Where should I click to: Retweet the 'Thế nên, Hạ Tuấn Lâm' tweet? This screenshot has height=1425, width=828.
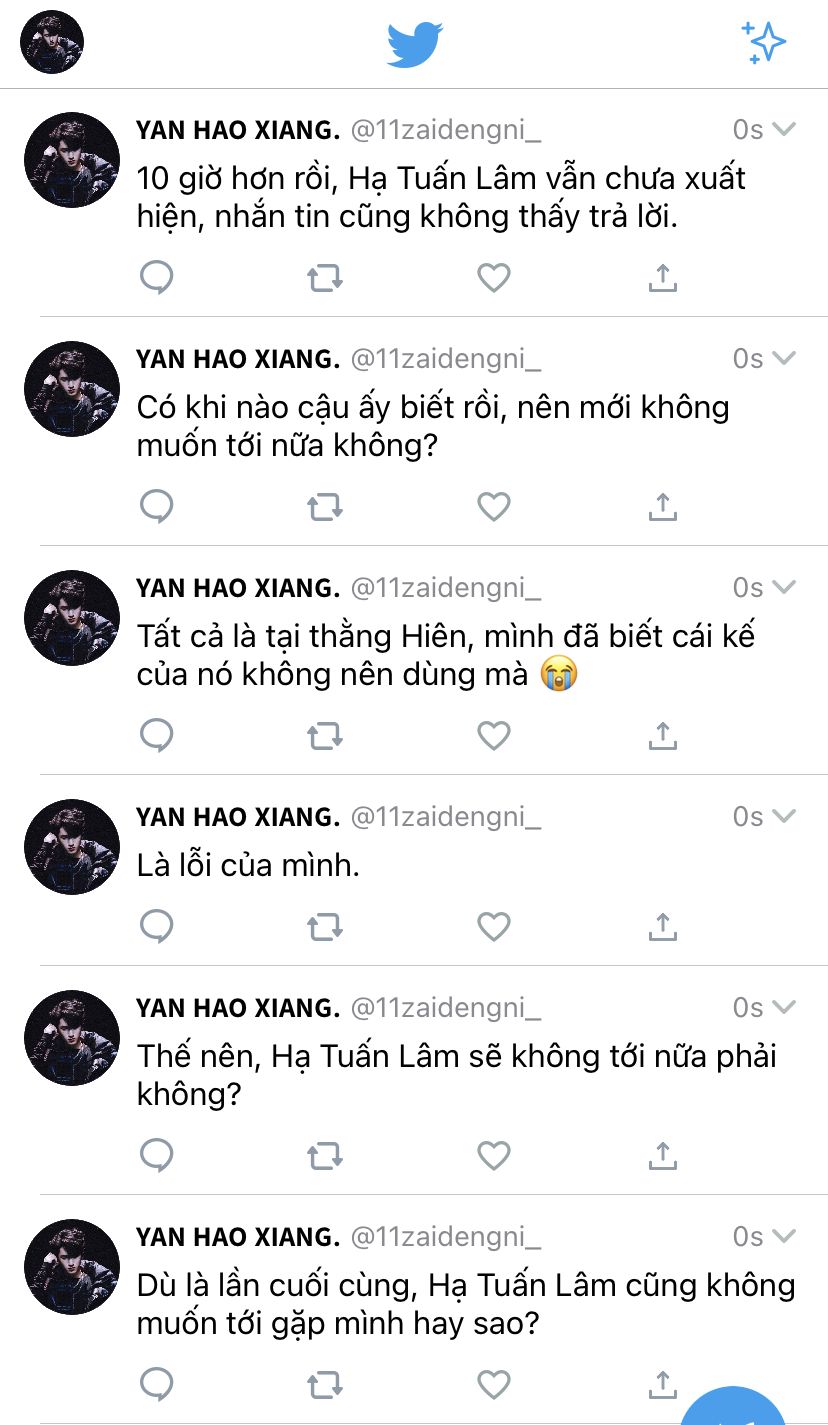tap(324, 1157)
